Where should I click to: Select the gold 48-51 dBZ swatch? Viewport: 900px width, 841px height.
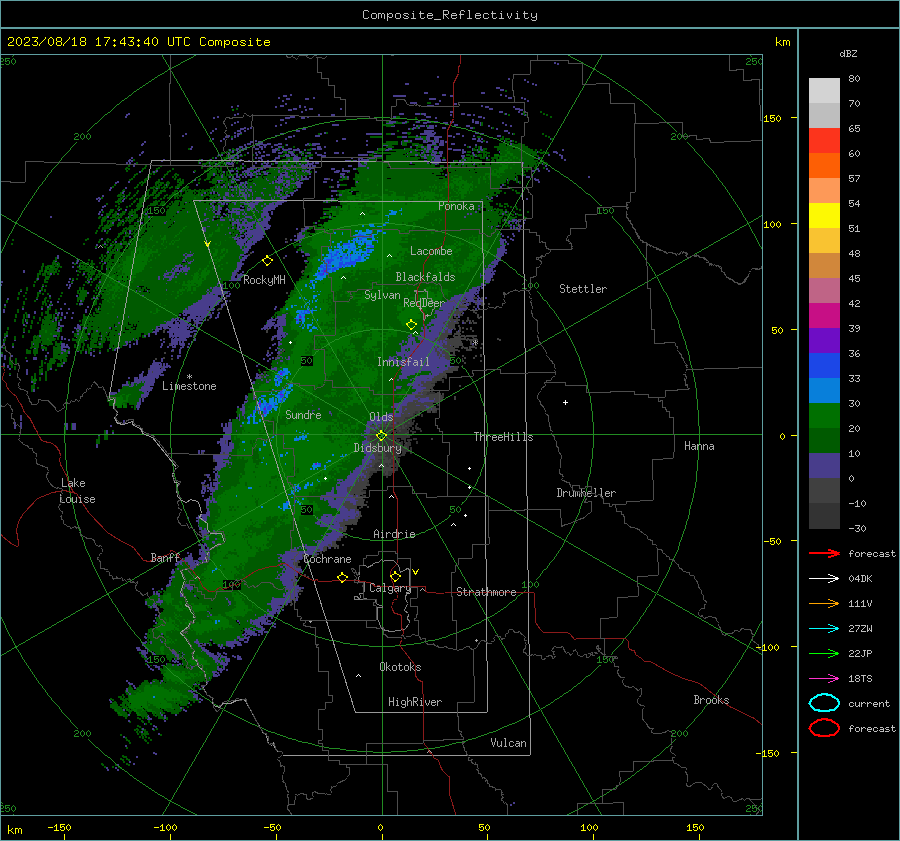point(824,241)
